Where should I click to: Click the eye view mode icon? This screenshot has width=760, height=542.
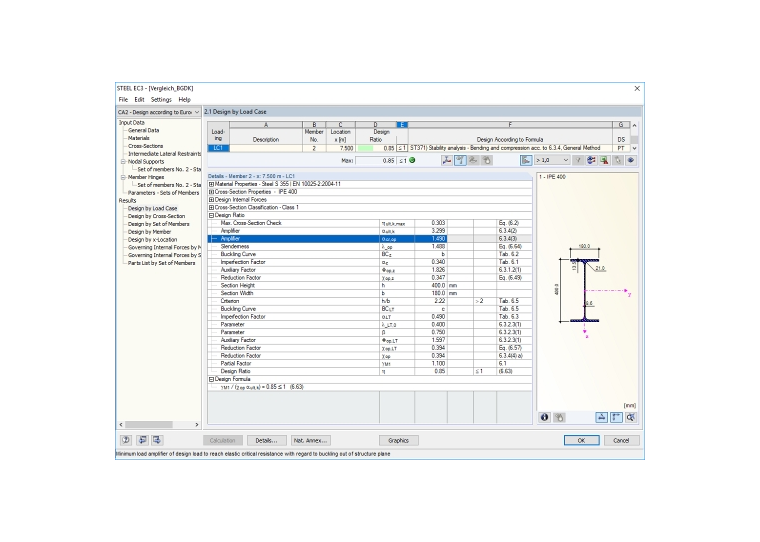click(631, 160)
